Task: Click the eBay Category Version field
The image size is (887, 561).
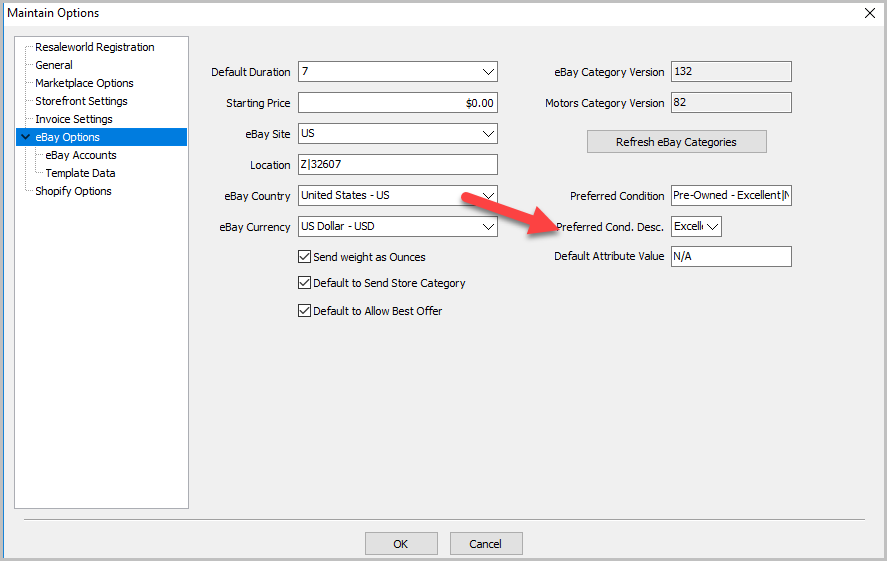Action: point(731,71)
